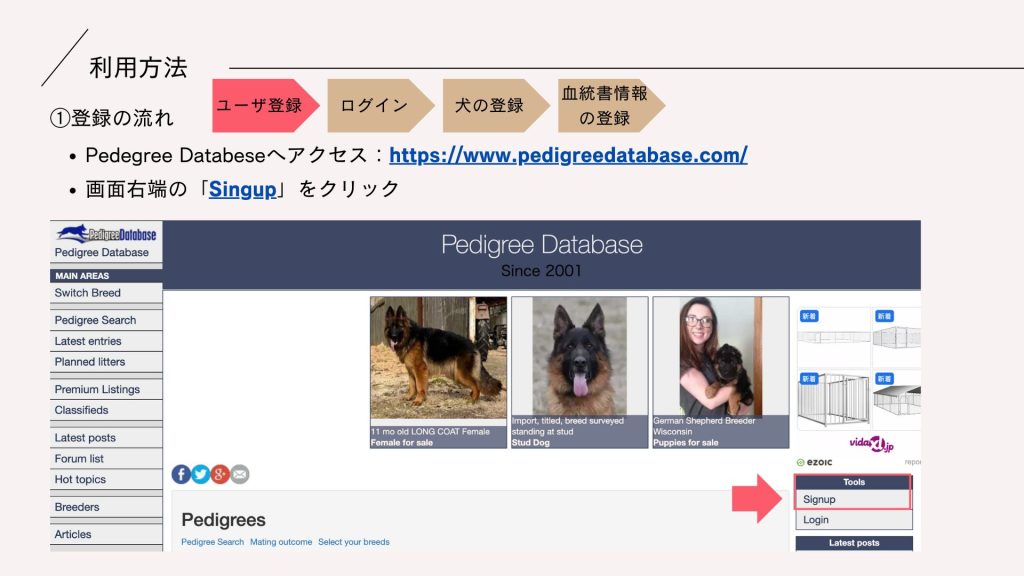Open Pedigree Search in sidebar
1024x576 pixels.
(106, 320)
